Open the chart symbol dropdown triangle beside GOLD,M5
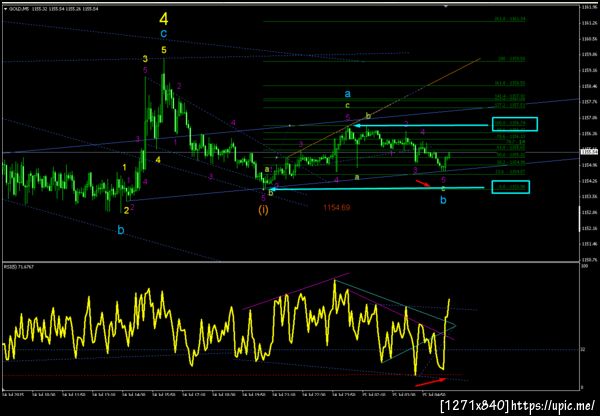Screen dimensions: 600x416 [x=5, y=9]
